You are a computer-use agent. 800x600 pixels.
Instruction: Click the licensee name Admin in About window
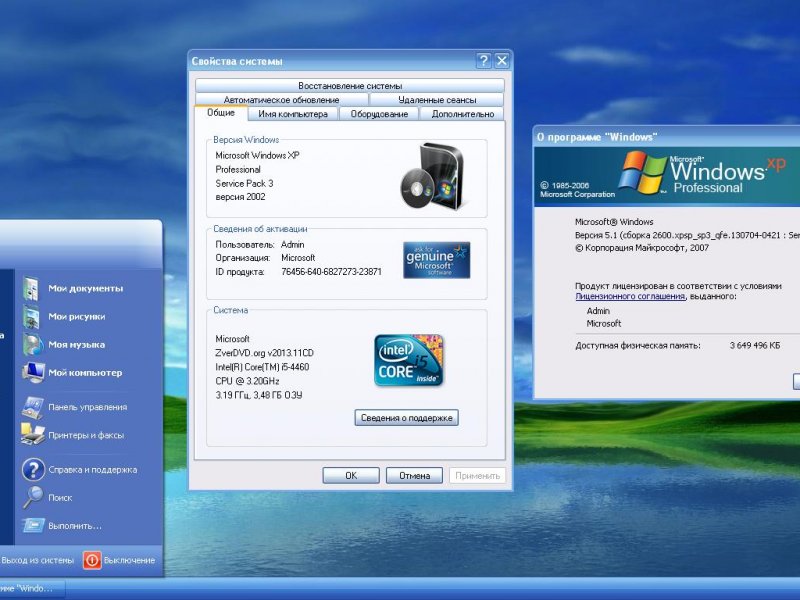pyautogui.click(x=598, y=311)
